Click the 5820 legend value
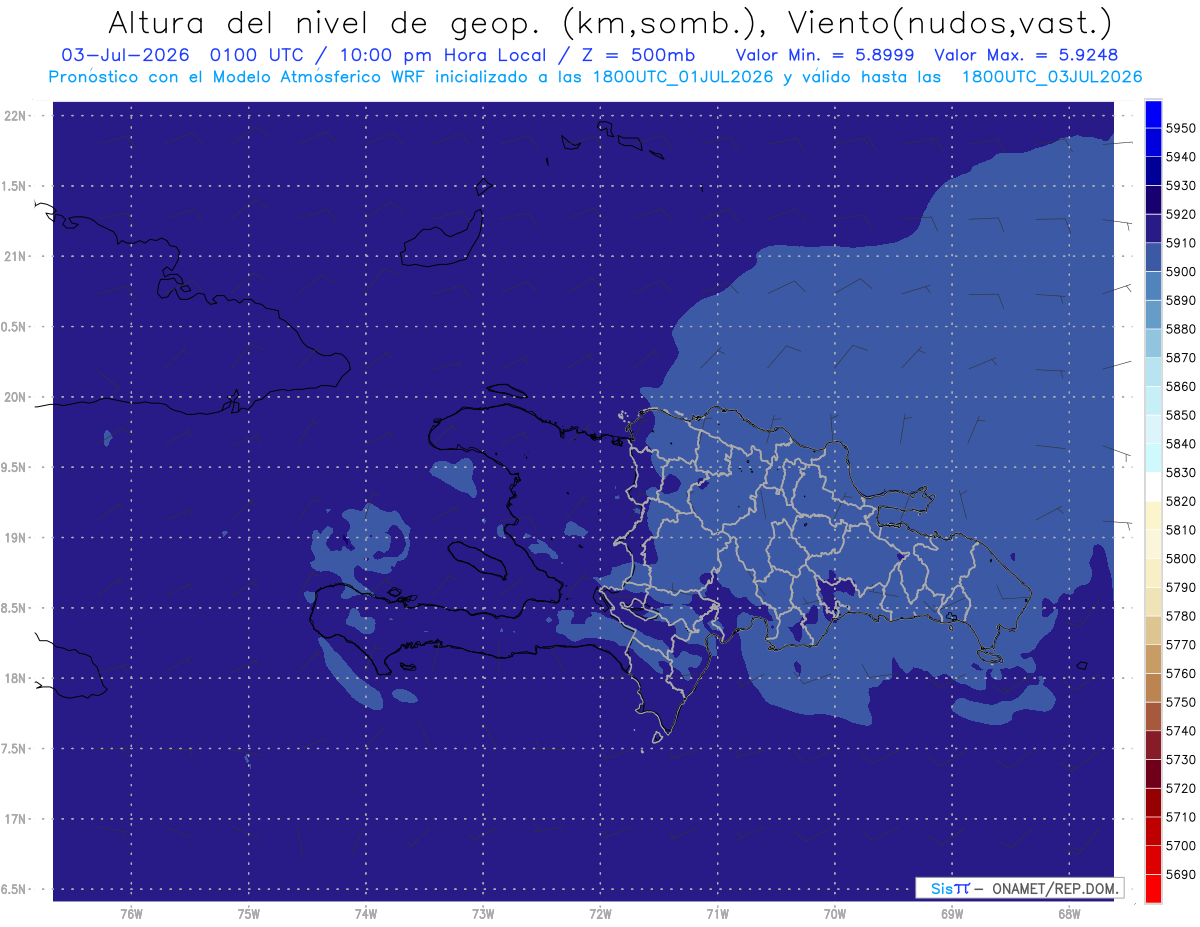 [1180, 501]
